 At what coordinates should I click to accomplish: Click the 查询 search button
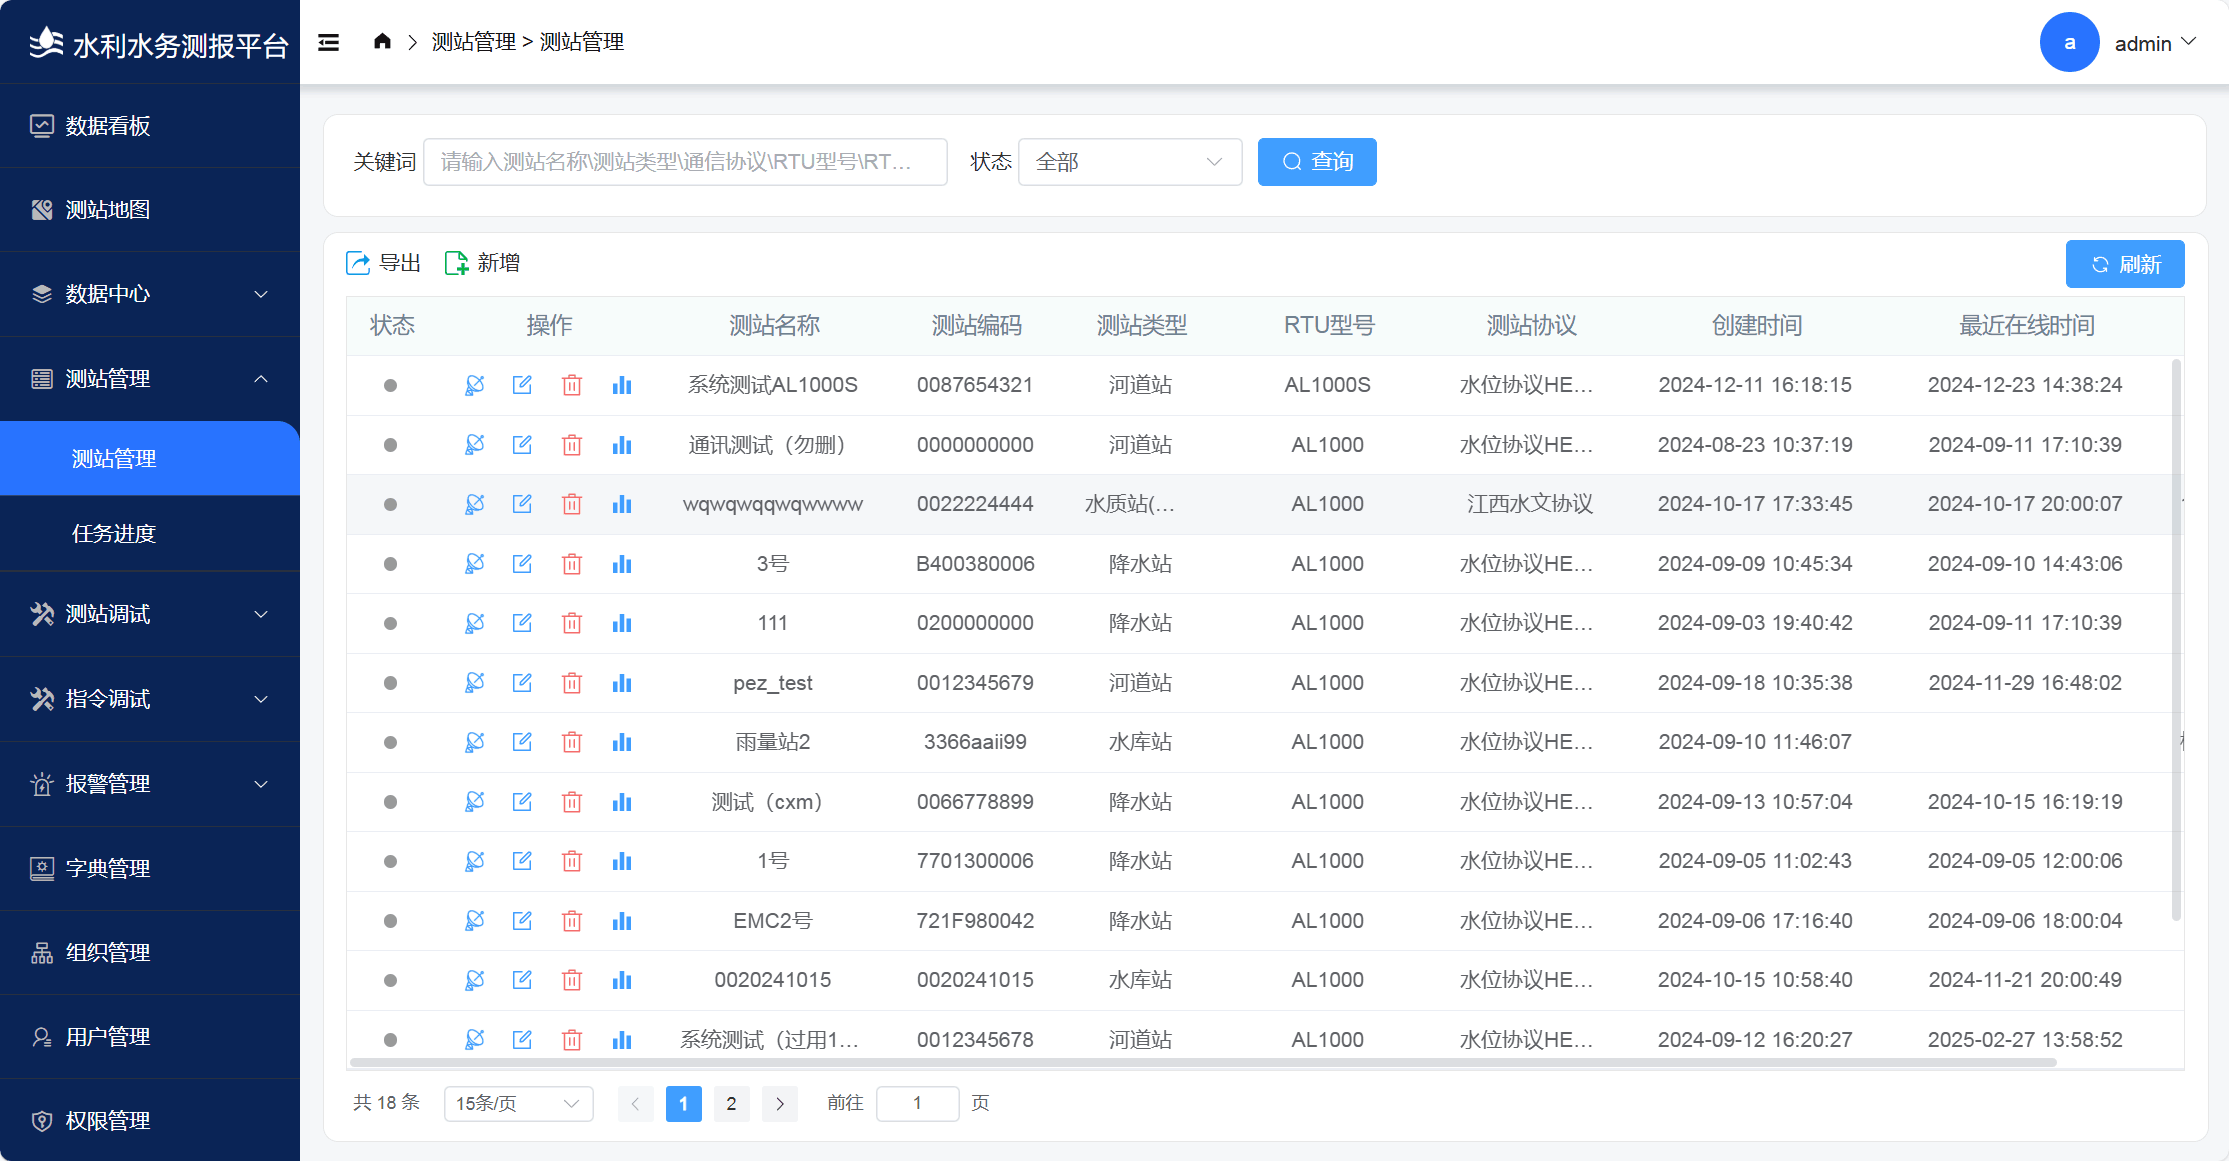(1316, 162)
